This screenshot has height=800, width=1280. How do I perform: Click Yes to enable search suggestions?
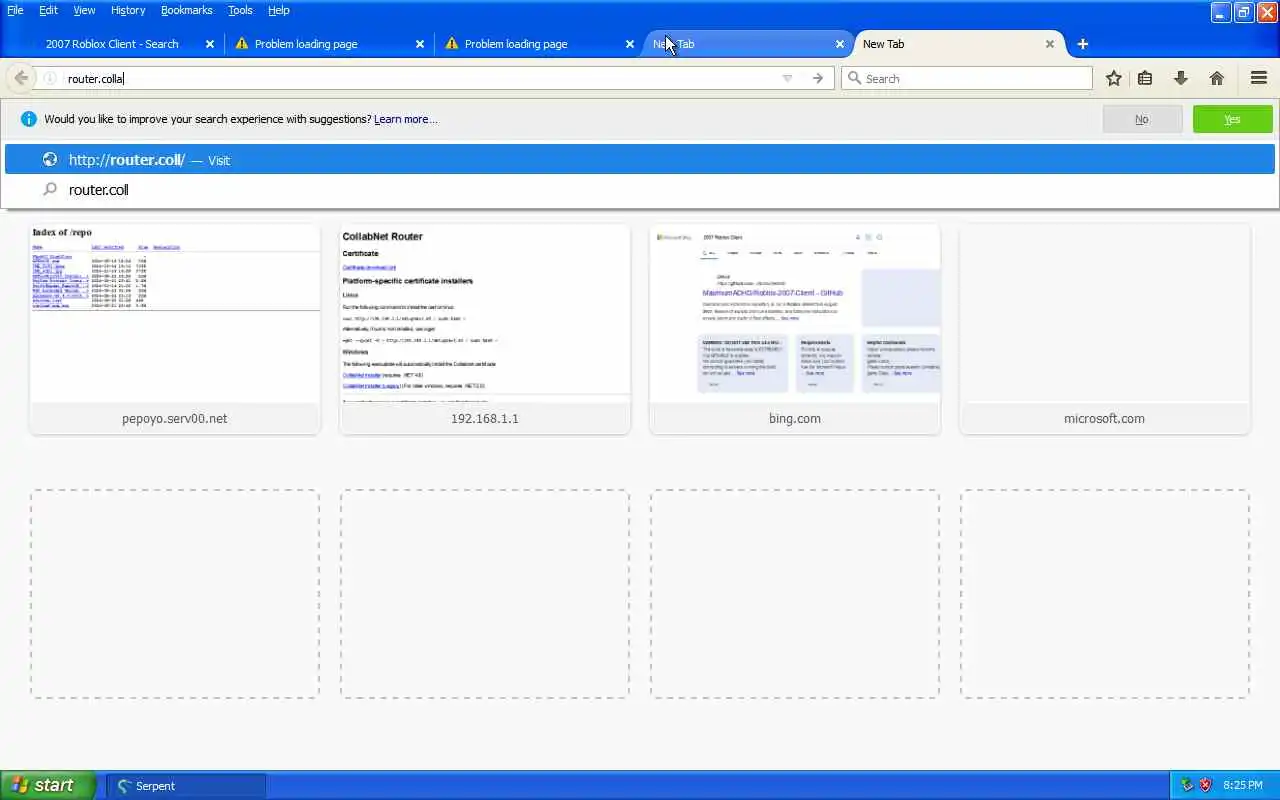click(x=1232, y=119)
